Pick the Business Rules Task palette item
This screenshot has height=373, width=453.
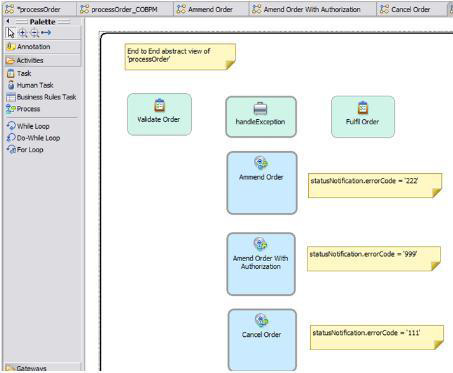(x=41, y=97)
